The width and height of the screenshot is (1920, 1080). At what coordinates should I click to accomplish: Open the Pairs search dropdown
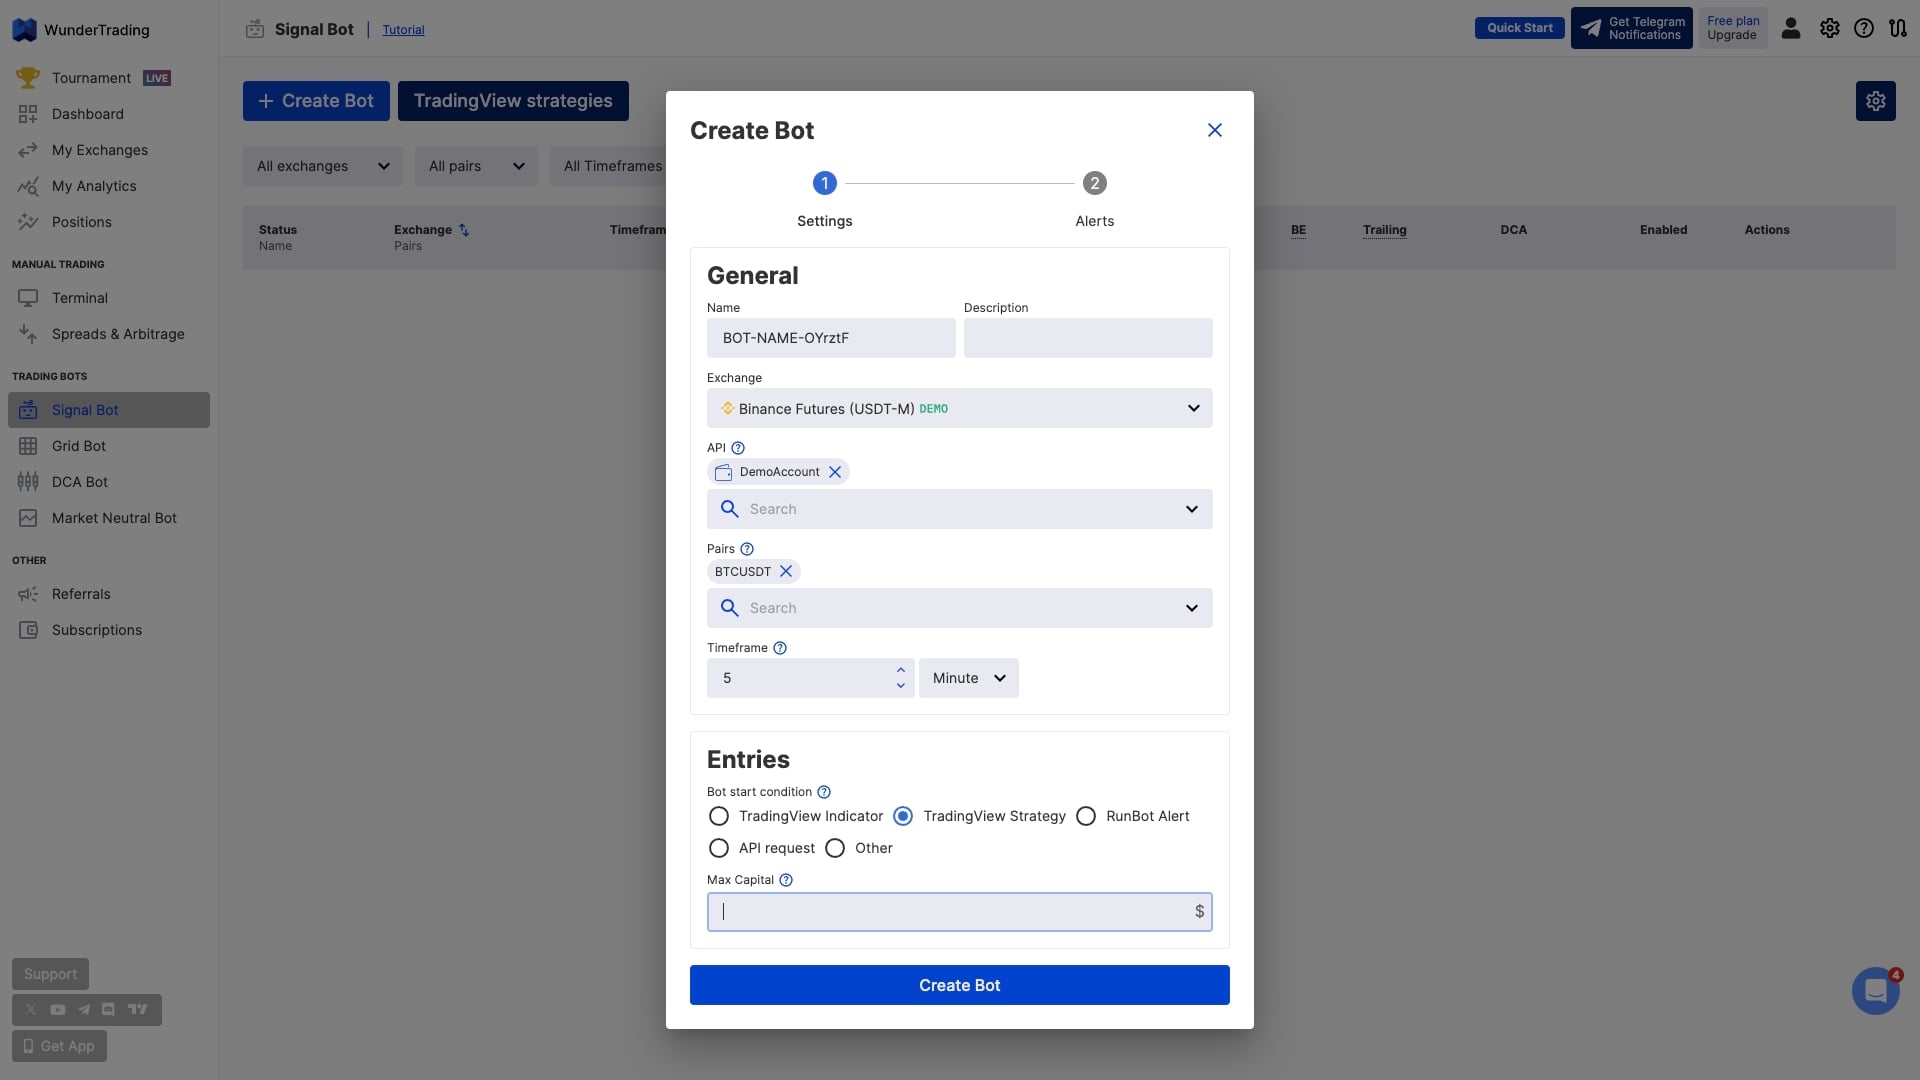point(1191,608)
